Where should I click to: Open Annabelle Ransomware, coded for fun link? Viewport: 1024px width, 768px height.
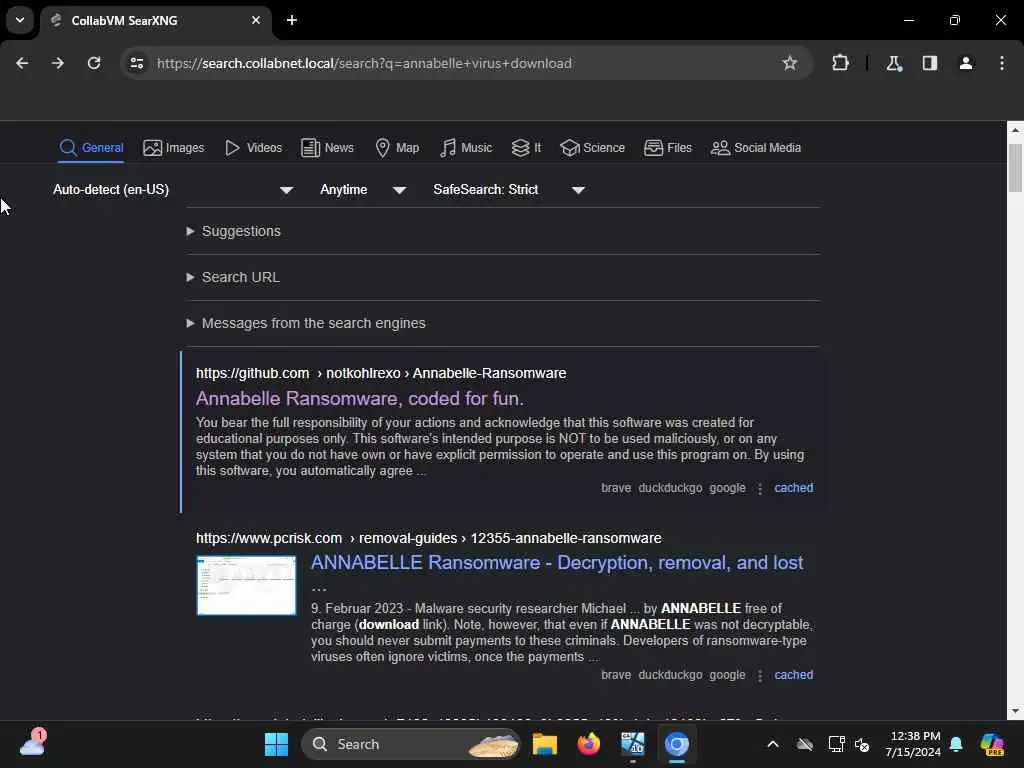pyautogui.click(x=360, y=398)
